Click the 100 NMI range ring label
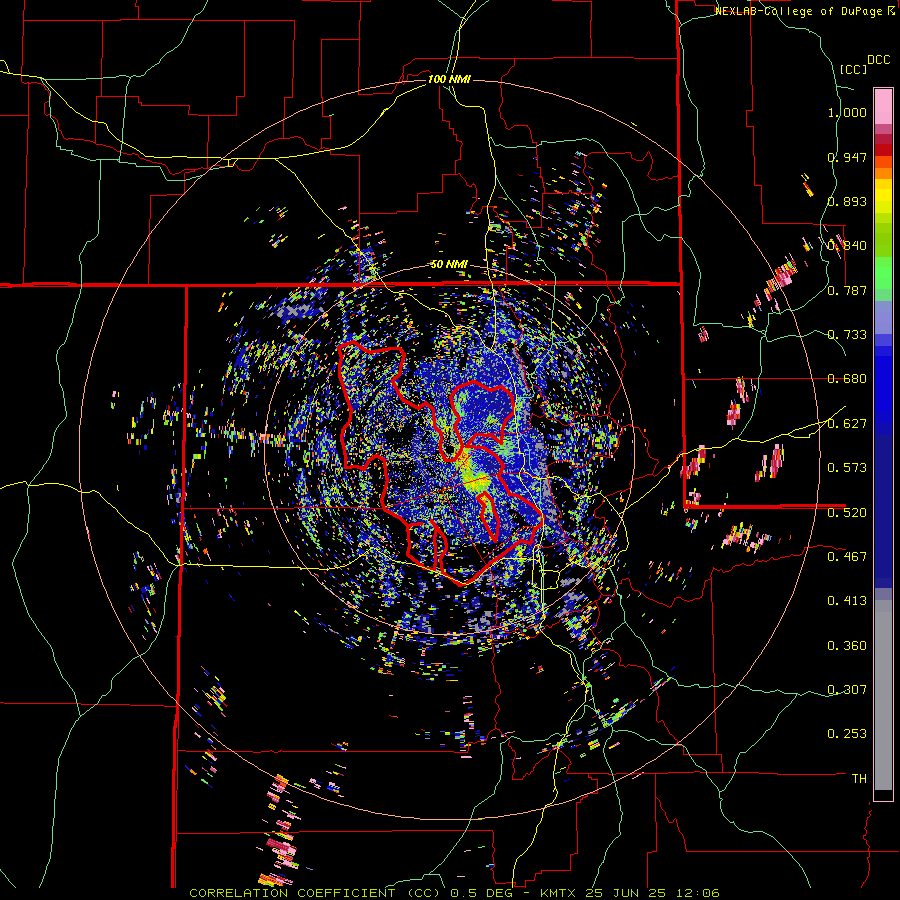Viewport: 900px width, 900px height. [x=449, y=79]
